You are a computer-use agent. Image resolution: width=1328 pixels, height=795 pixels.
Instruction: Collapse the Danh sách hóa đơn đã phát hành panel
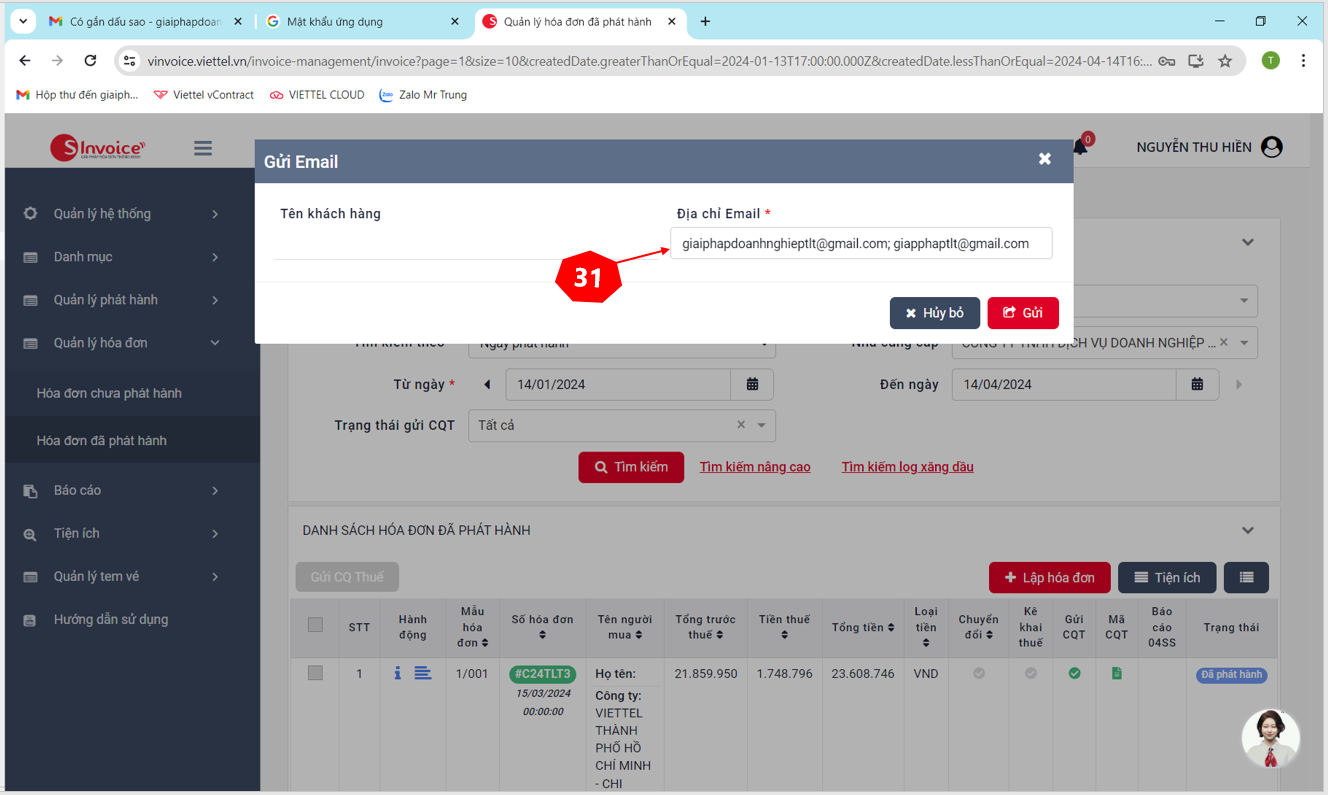click(x=1247, y=530)
